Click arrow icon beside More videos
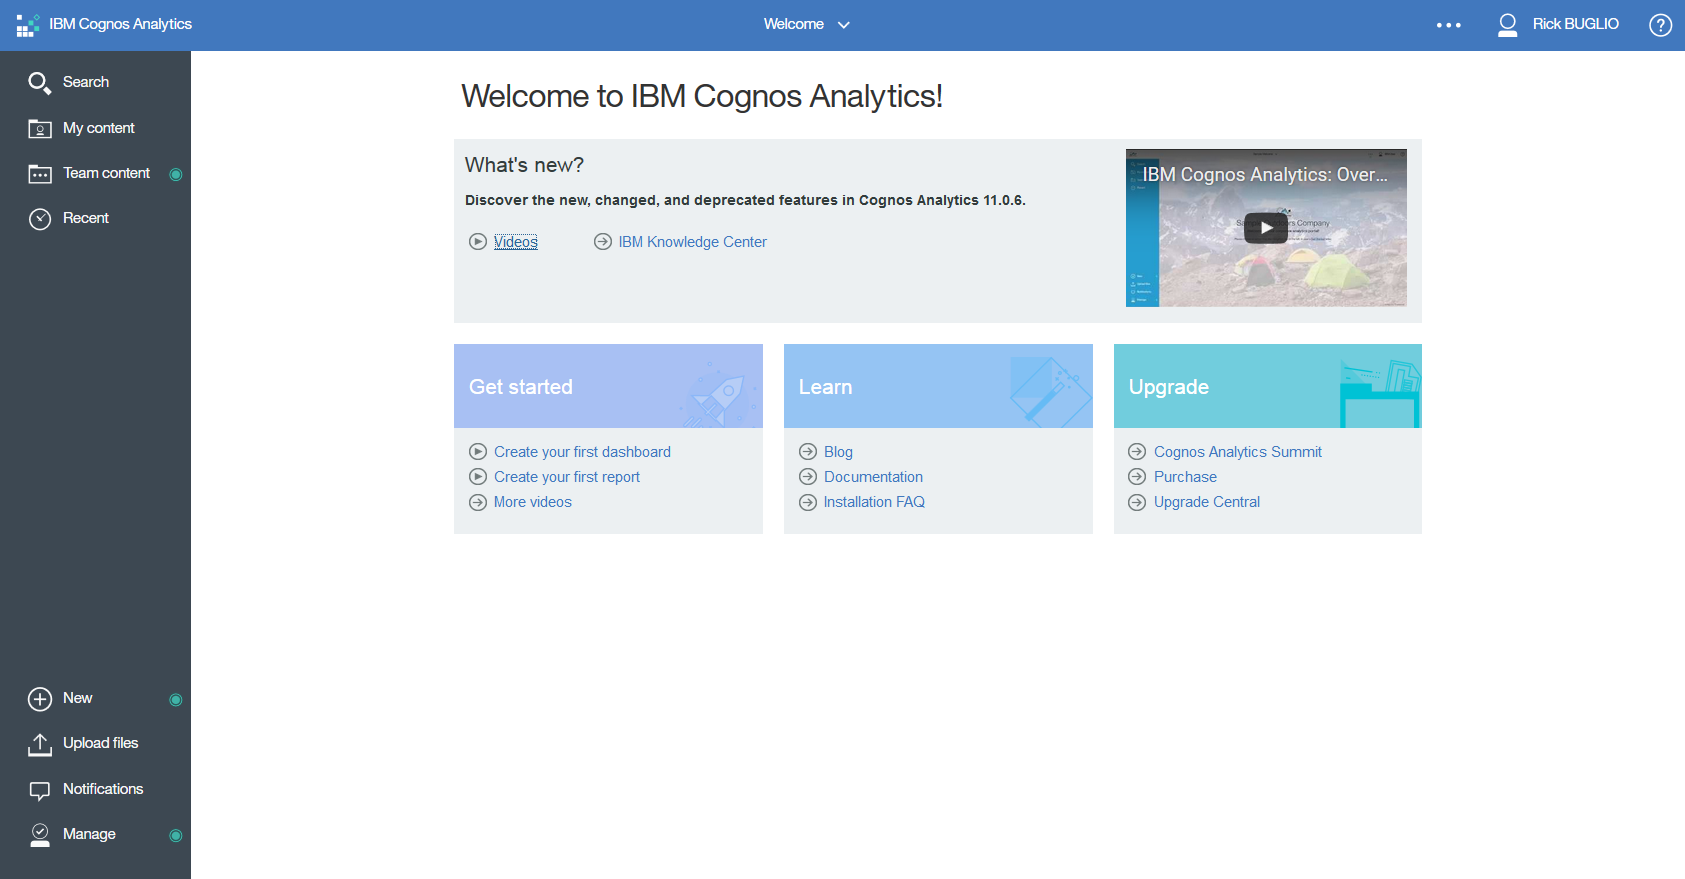The image size is (1685, 879). (478, 502)
